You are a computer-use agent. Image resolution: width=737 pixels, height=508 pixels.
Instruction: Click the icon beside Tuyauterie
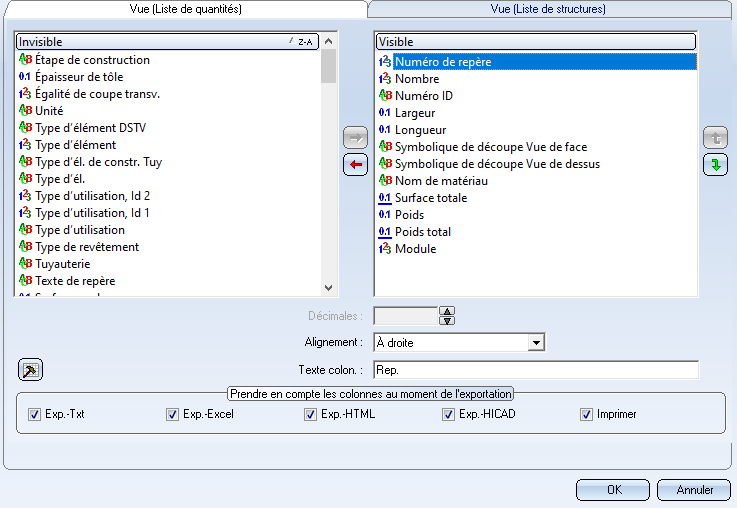pyautogui.click(x=25, y=264)
